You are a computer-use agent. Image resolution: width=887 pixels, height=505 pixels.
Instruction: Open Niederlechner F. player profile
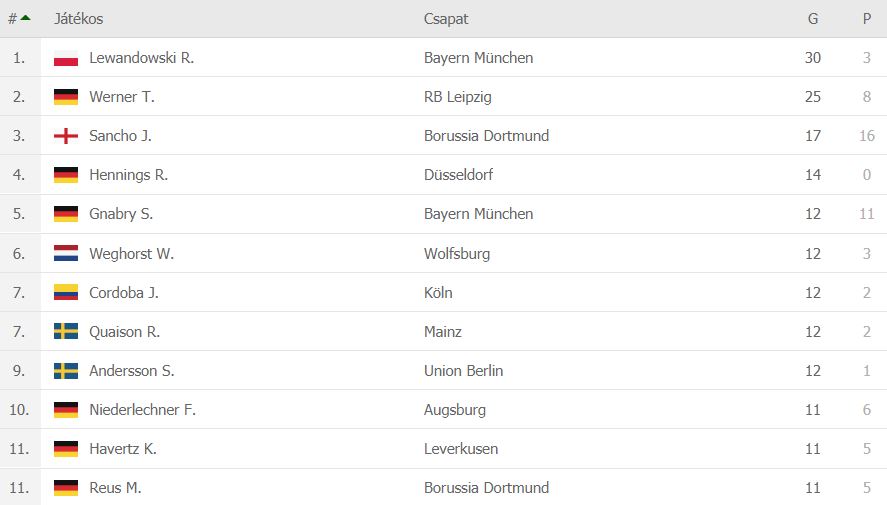click(143, 409)
